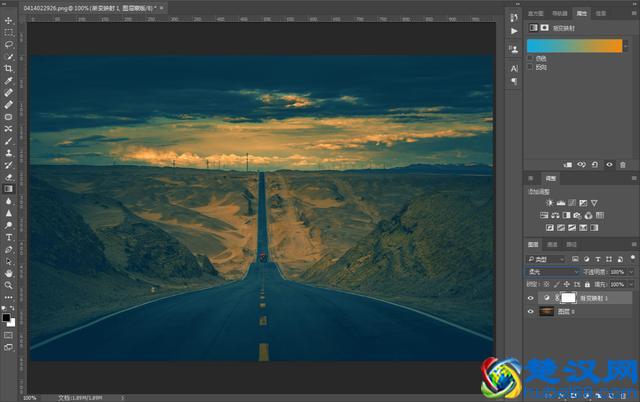Select the Lasso tool
640x402 pixels.
click(9, 44)
